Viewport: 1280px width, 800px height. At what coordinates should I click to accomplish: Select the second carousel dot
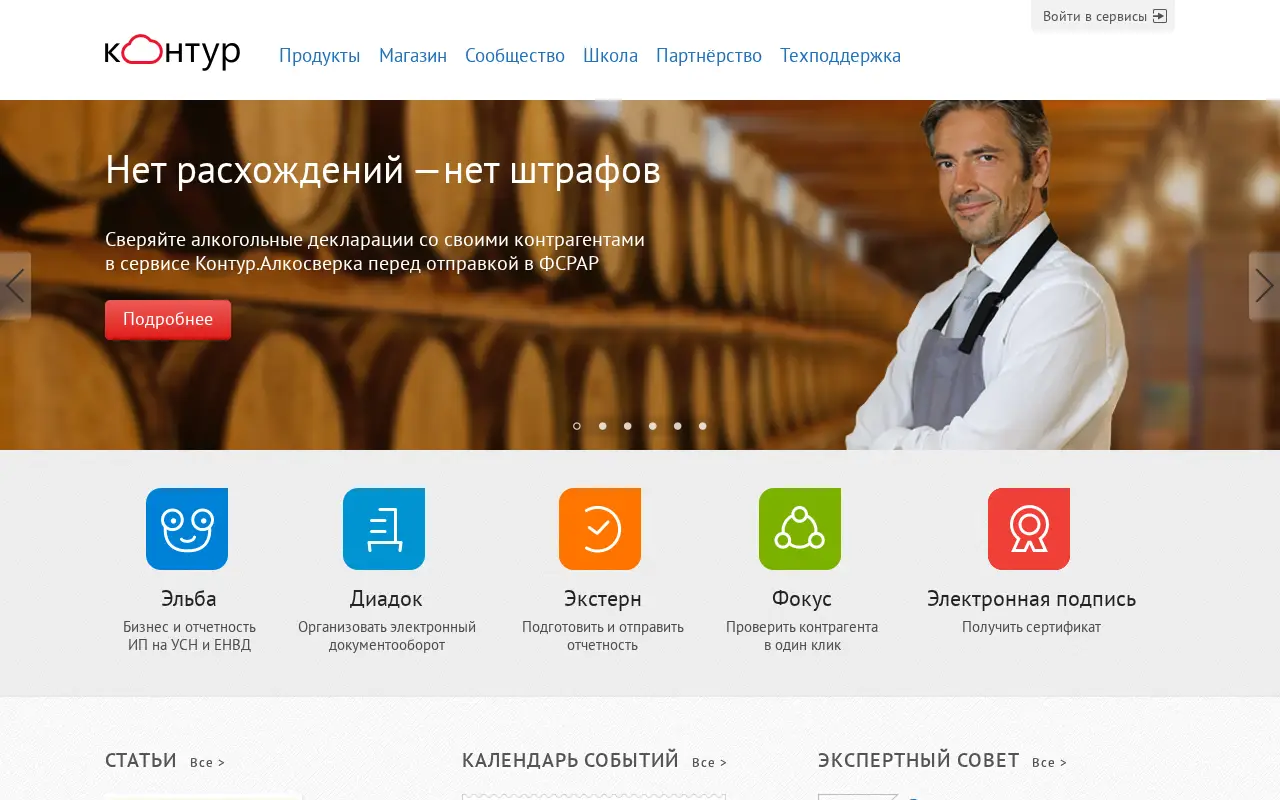tap(602, 426)
